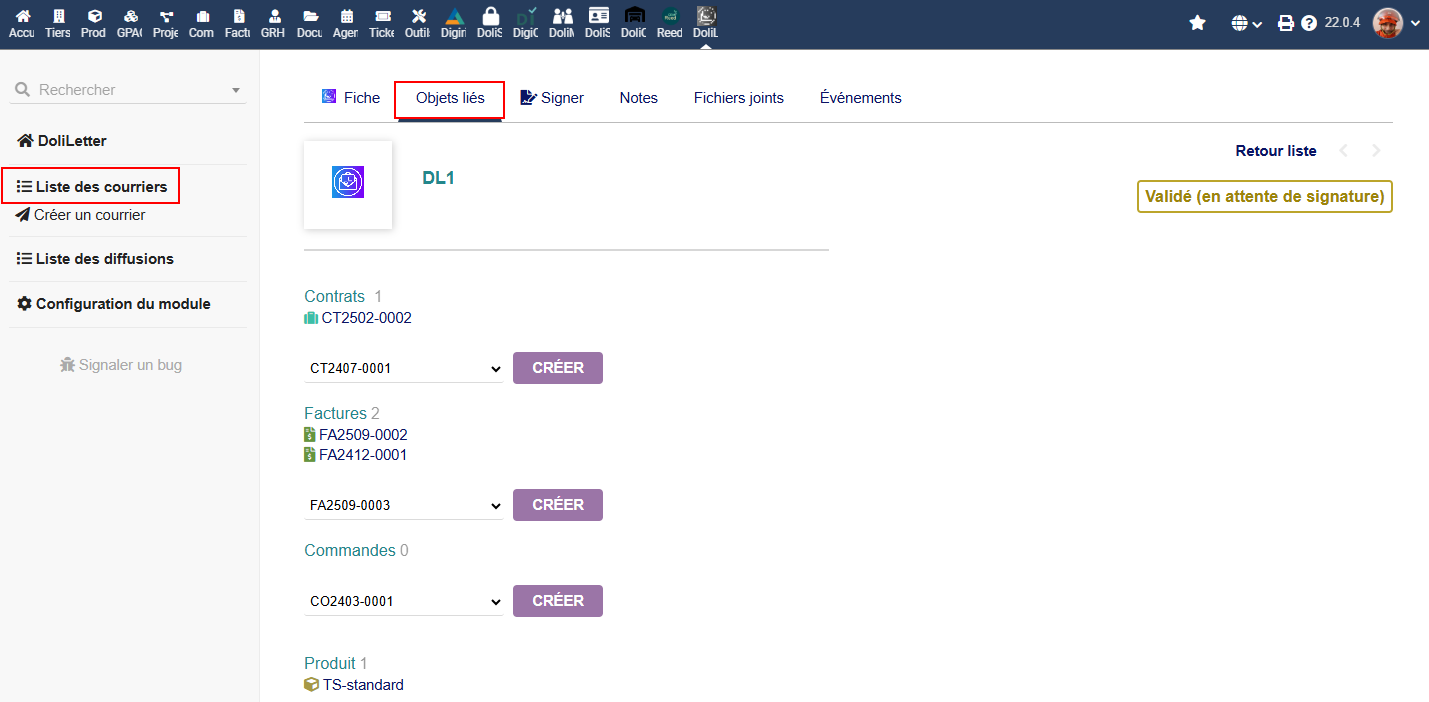Open linked contract CT2502-0002
Screen dimensions: 1429x702
[366, 318]
